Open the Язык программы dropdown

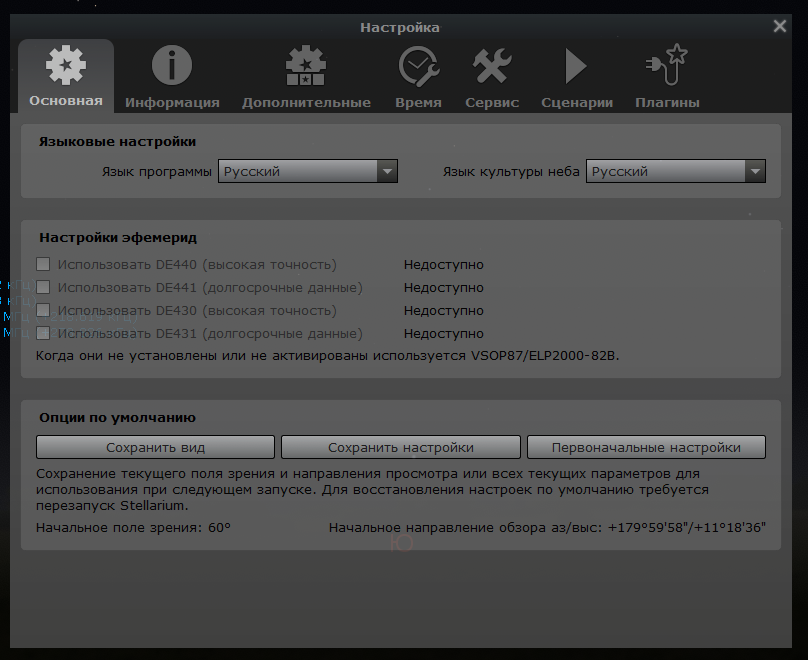coord(308,171)
